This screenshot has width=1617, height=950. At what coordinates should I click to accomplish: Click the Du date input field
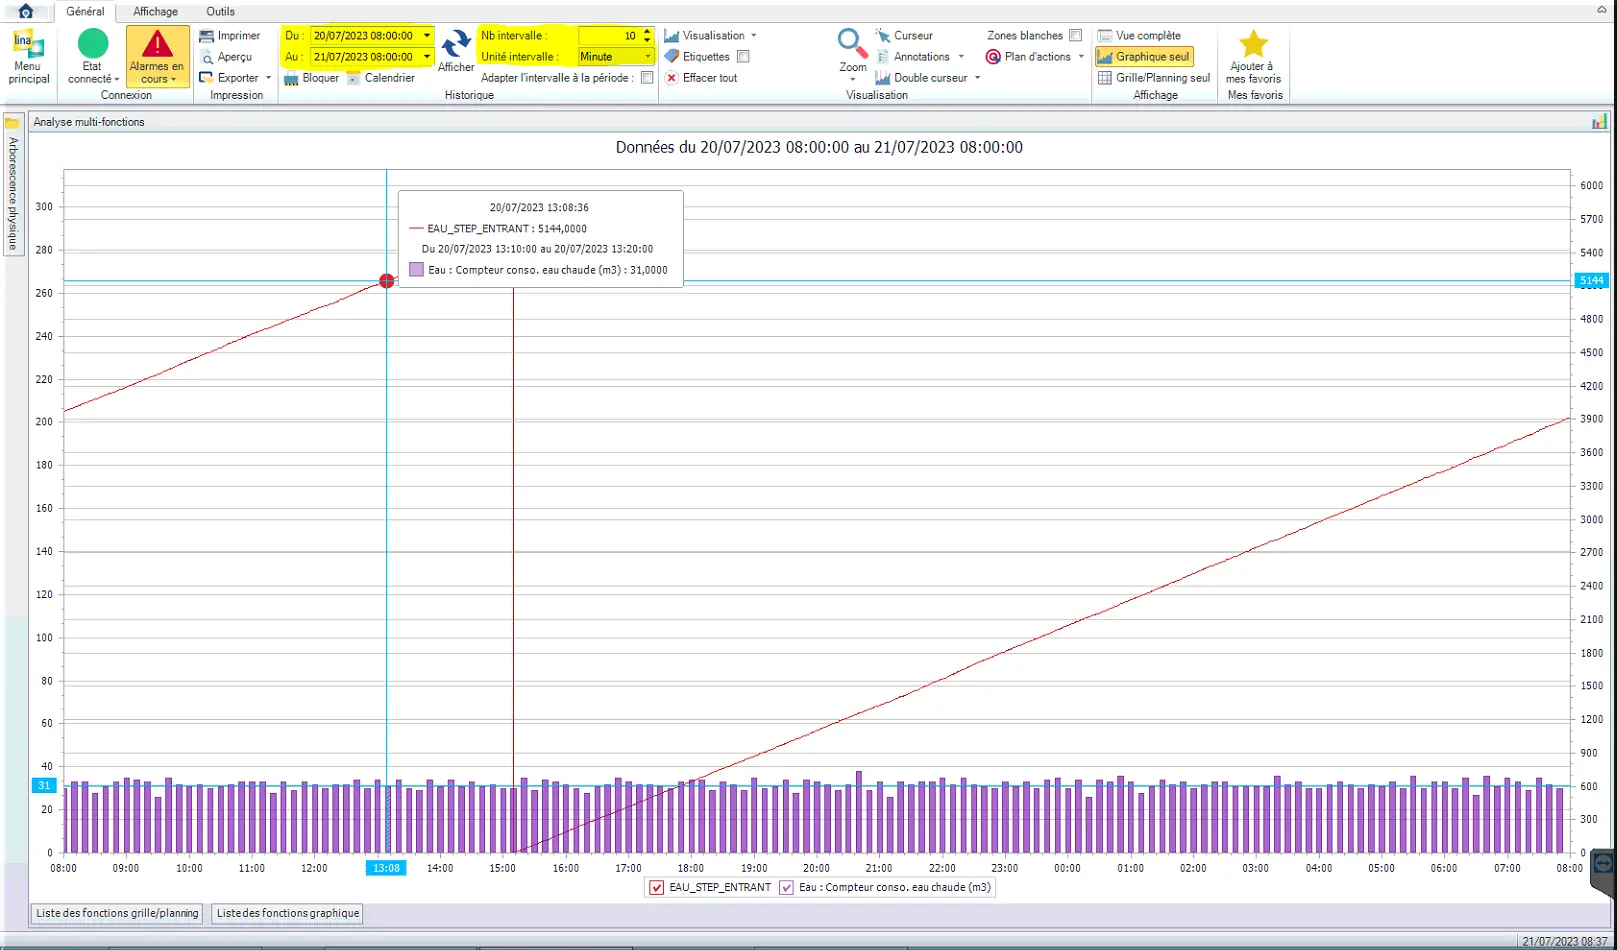364,36
